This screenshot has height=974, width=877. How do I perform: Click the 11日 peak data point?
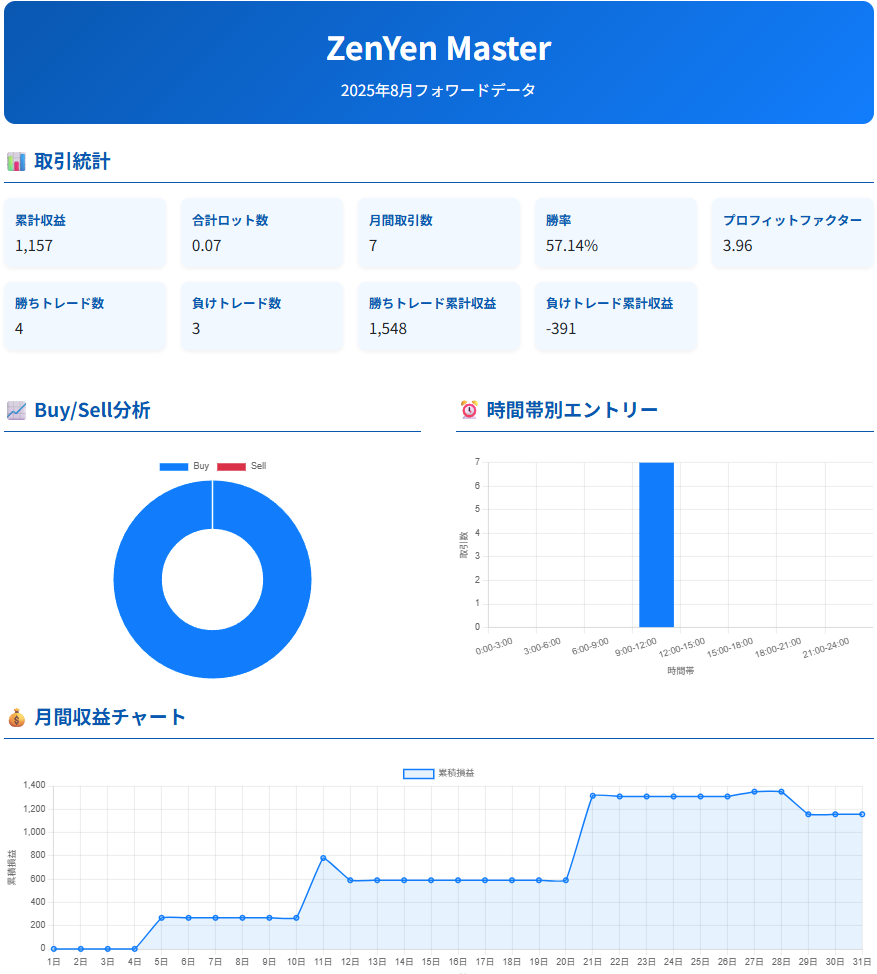point(323,858)
